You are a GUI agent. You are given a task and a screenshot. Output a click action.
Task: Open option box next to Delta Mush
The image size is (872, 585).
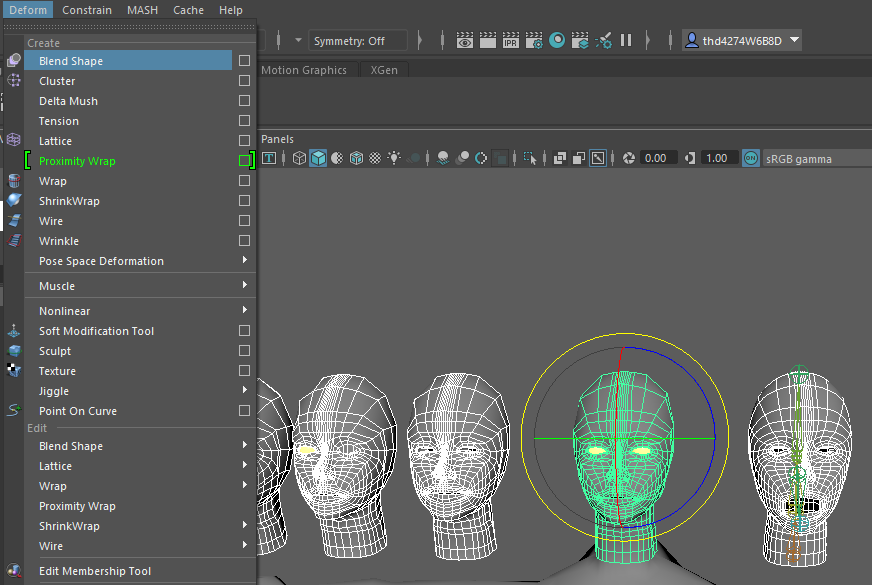[244, 101]
